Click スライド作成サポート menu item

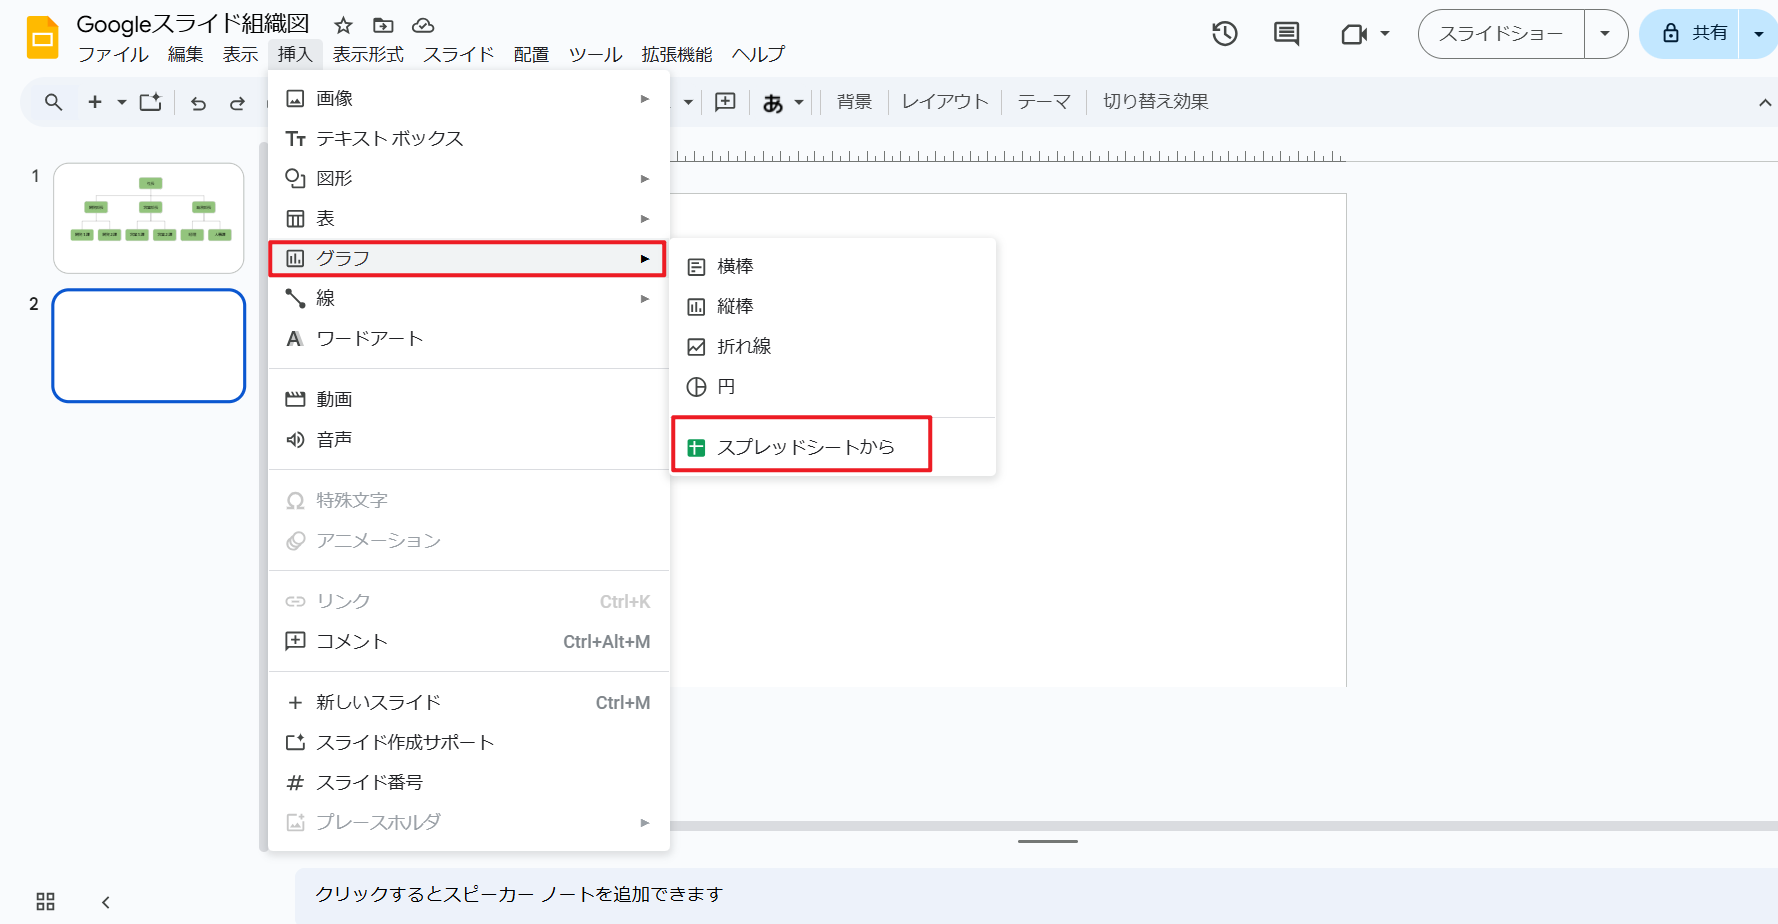468,743
